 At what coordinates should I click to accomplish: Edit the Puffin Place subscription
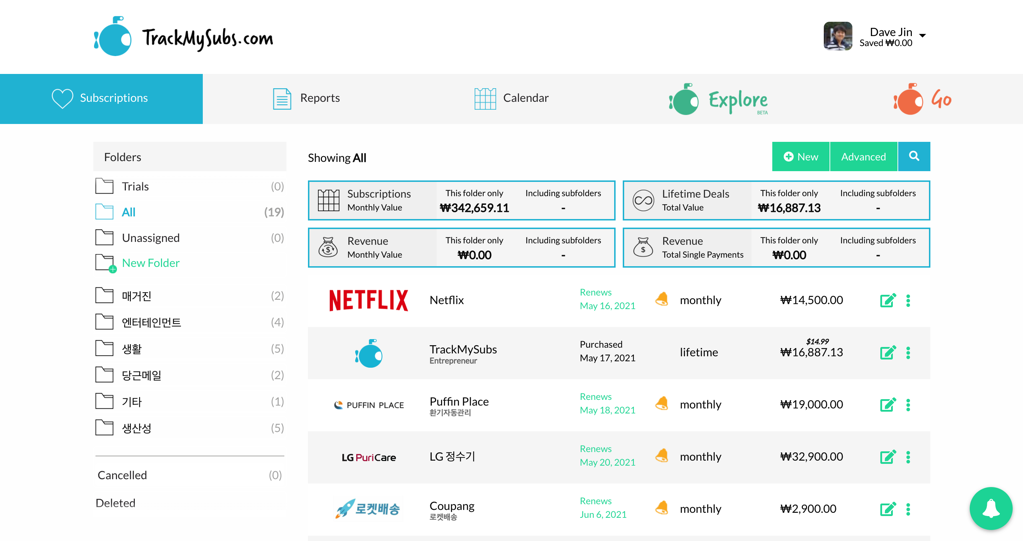(887, 405)
